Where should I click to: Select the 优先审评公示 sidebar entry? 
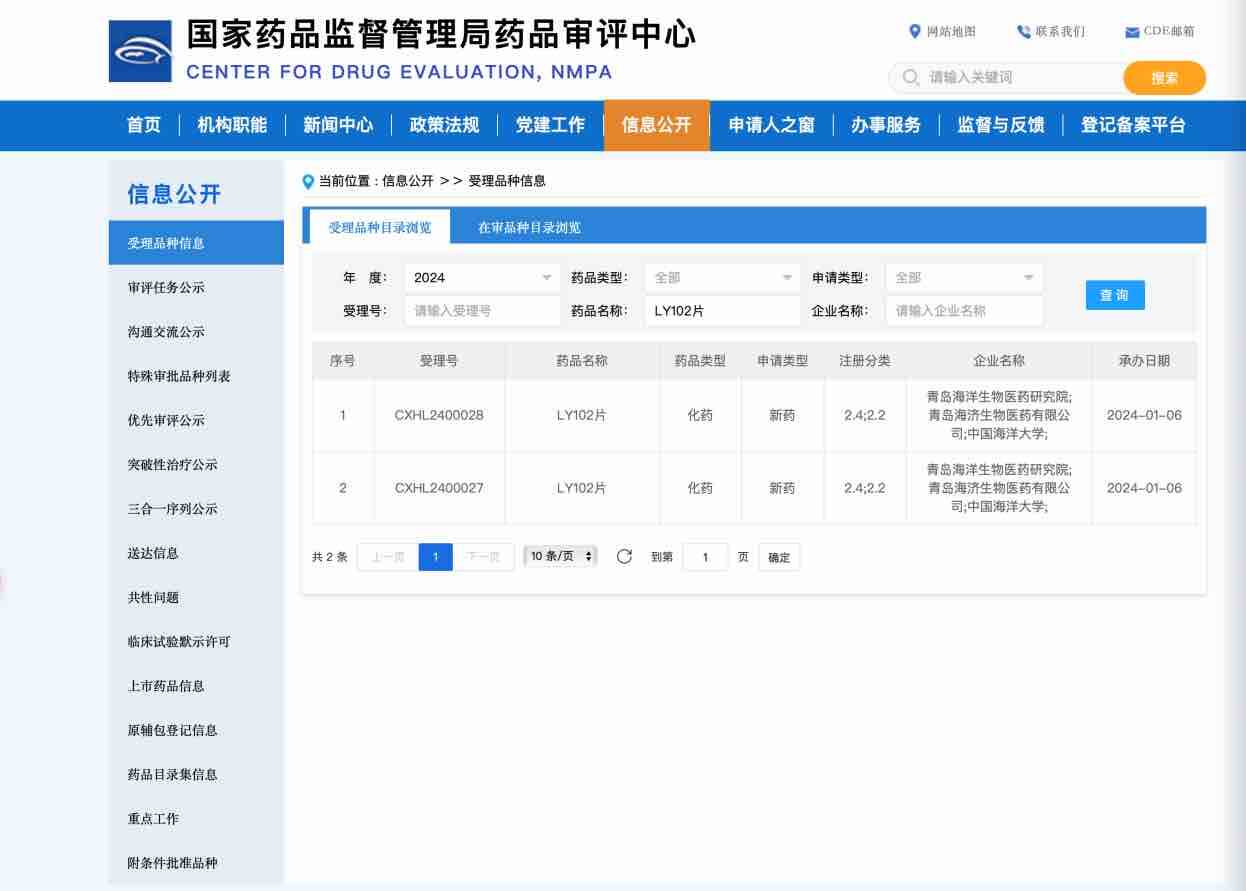pyautogui.click(x=170, y=421)
